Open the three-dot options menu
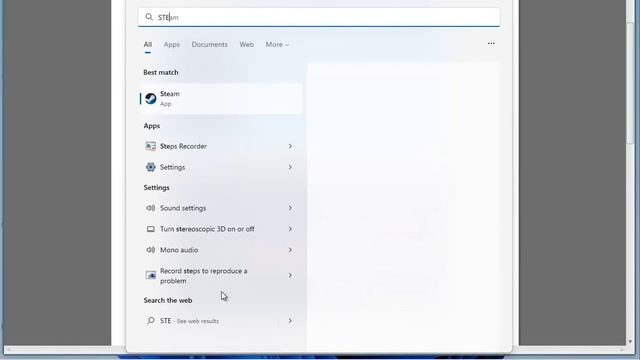 tap(491, 43)
